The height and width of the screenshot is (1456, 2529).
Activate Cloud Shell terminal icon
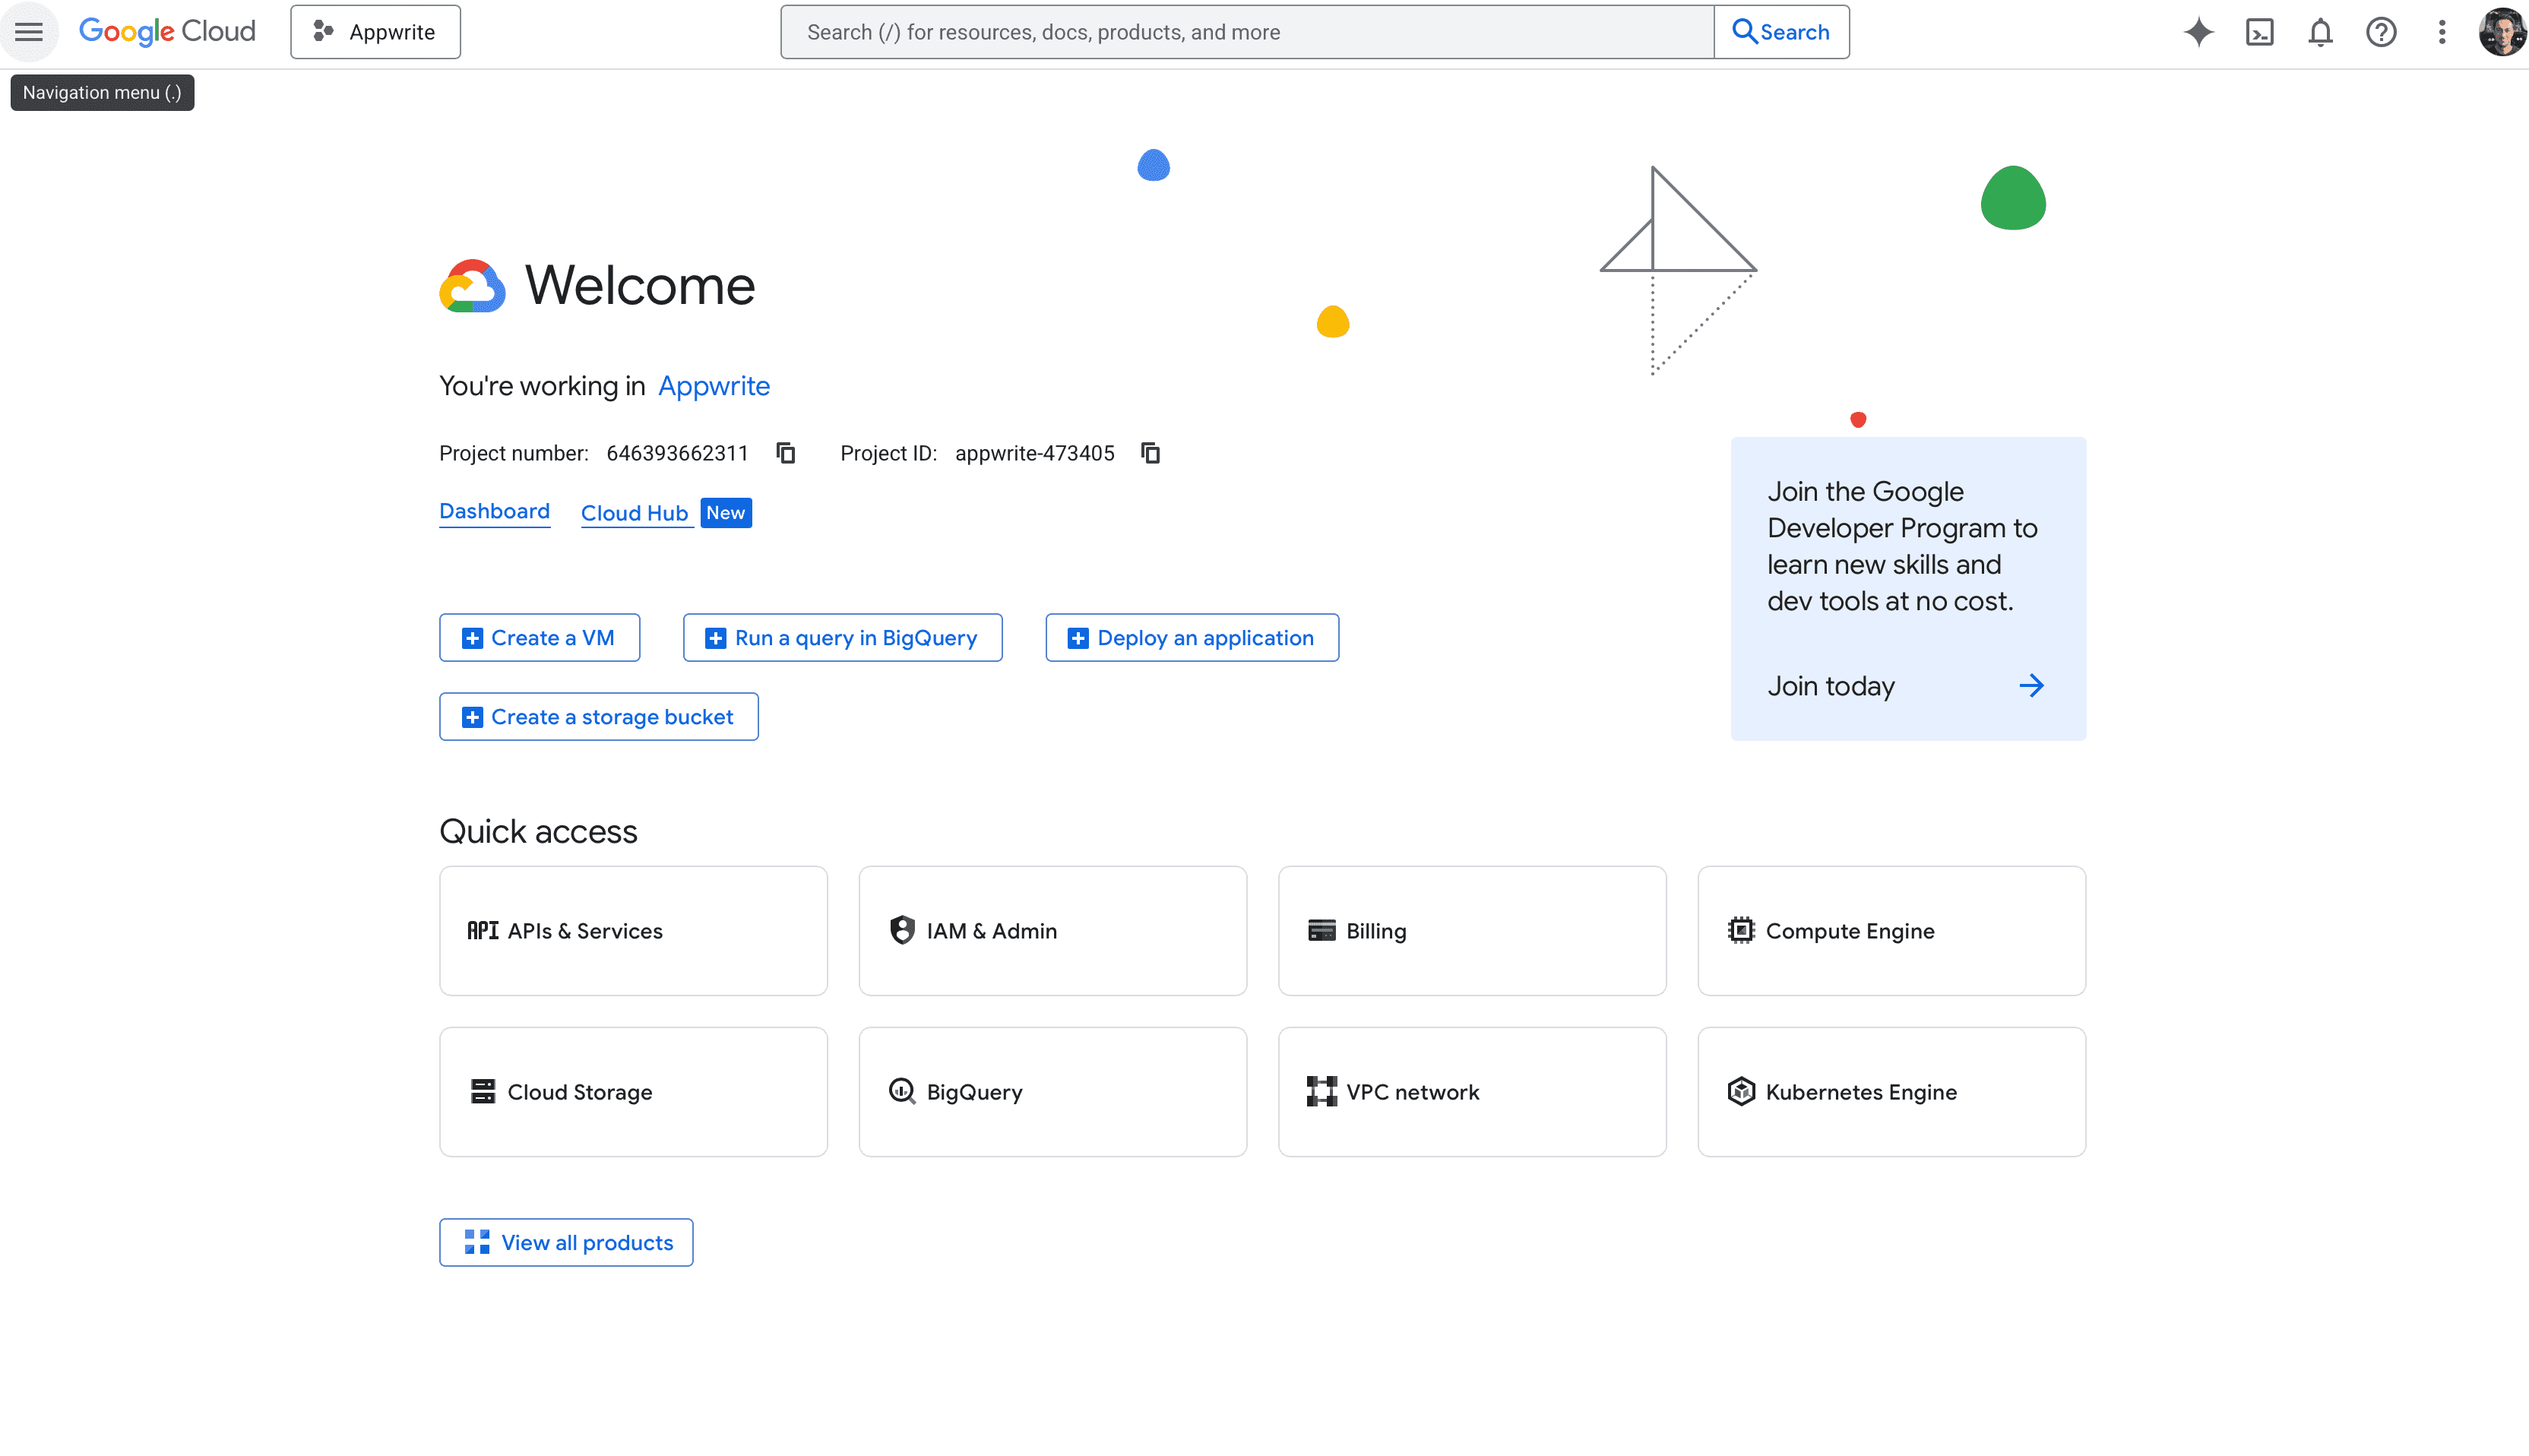(2259, 32)
